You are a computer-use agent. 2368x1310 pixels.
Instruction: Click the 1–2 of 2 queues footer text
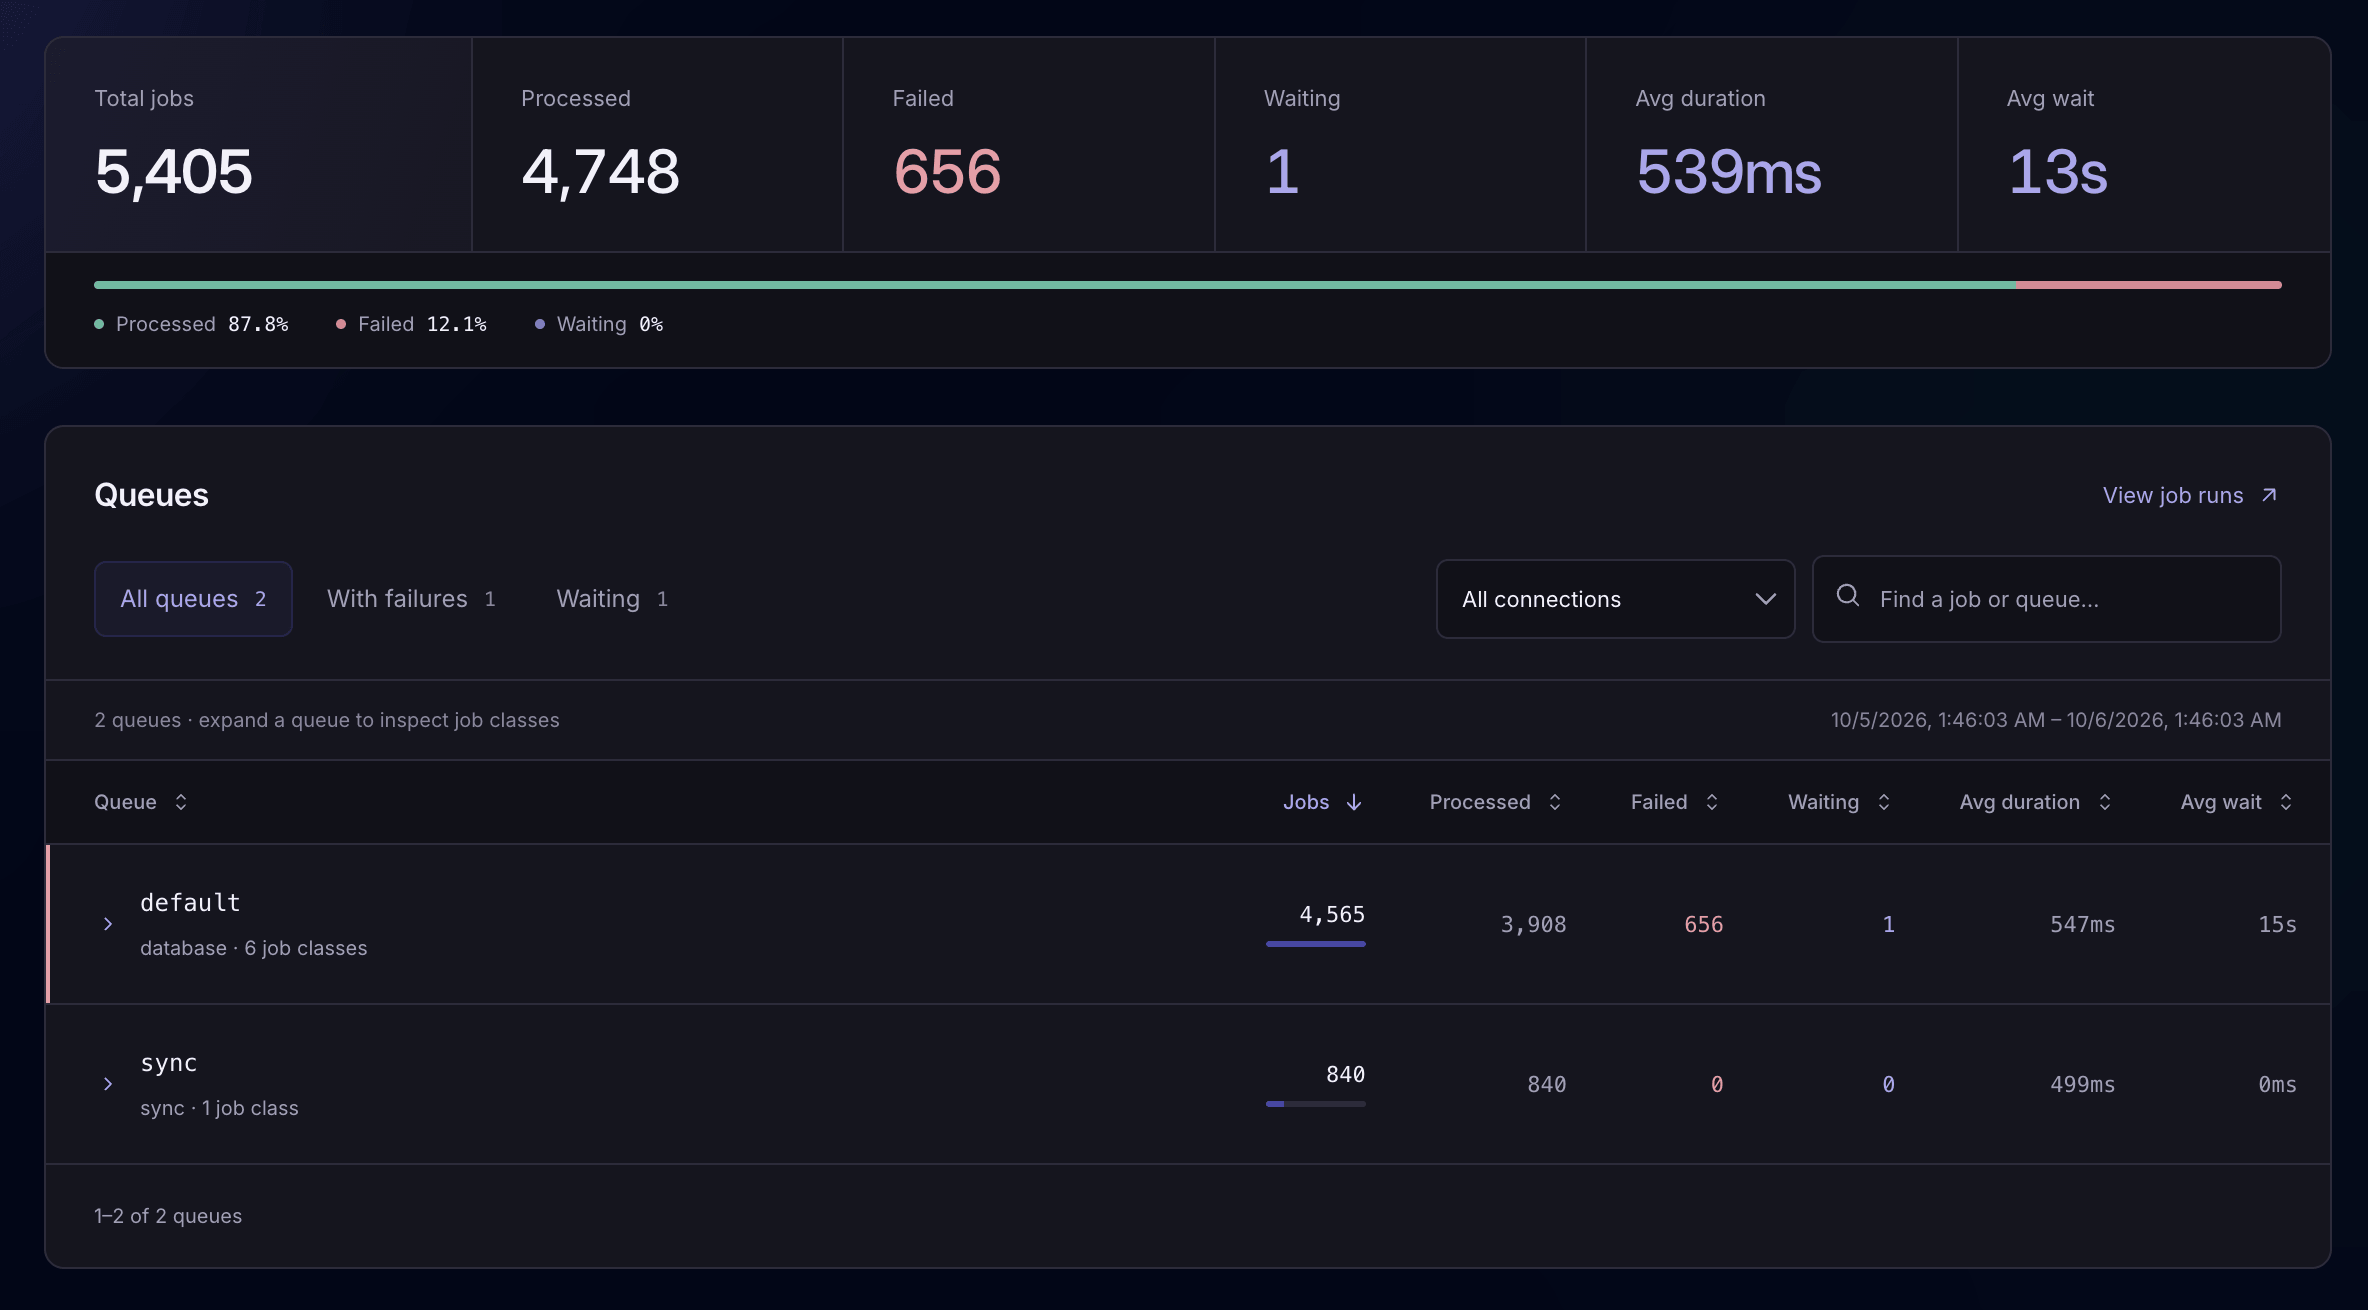coord(168,1216)
